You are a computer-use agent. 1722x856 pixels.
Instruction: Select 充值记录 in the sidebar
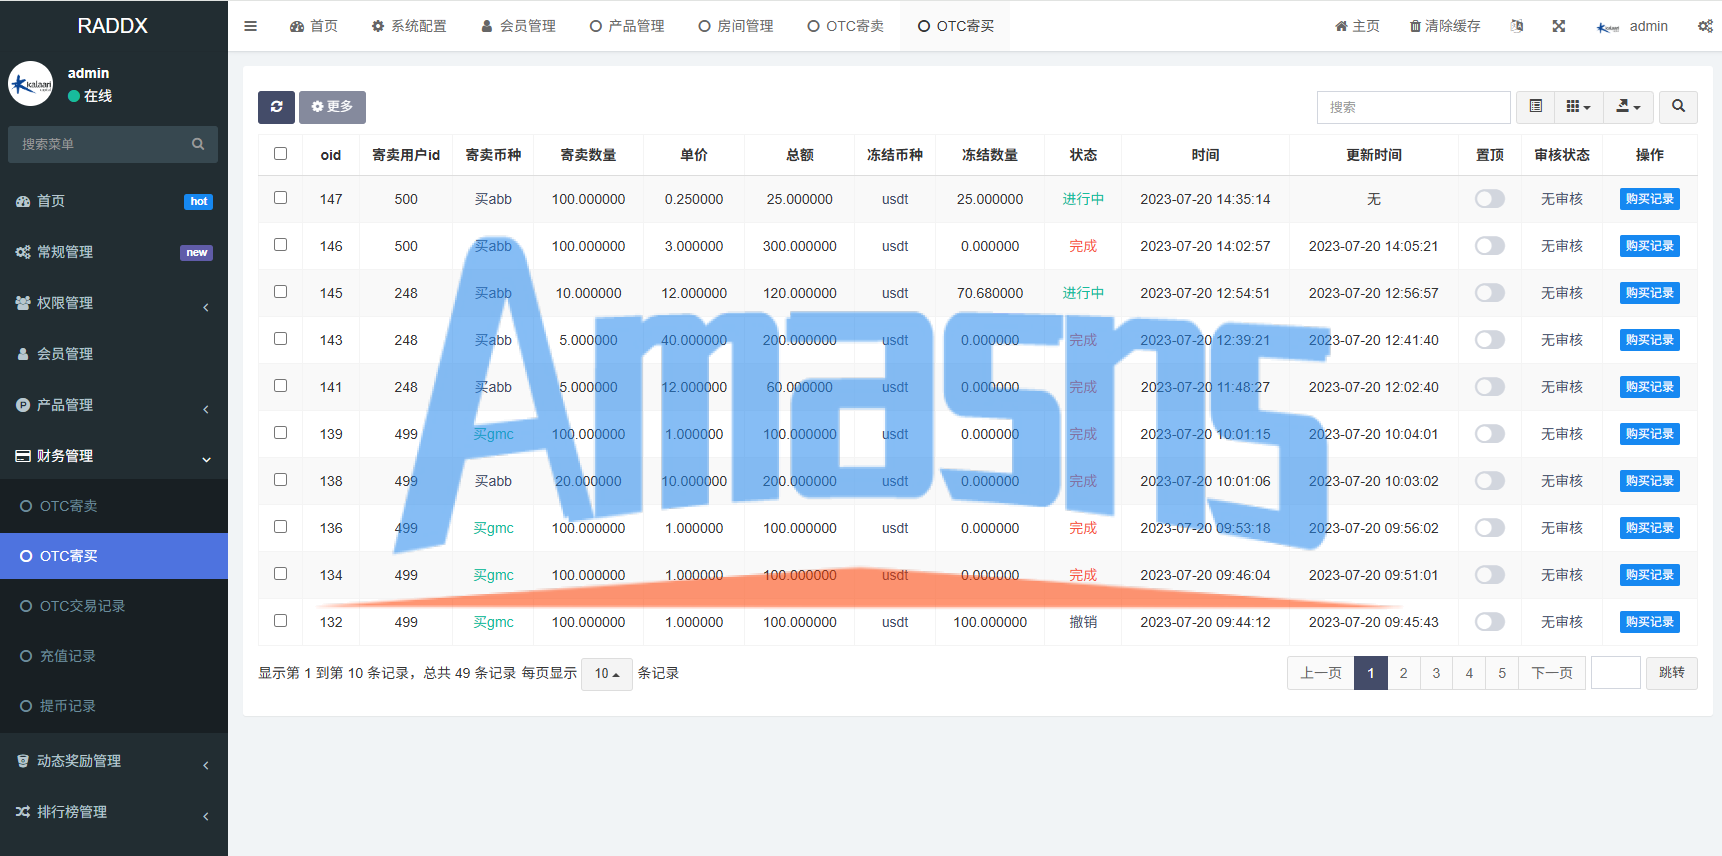[114, 656]
